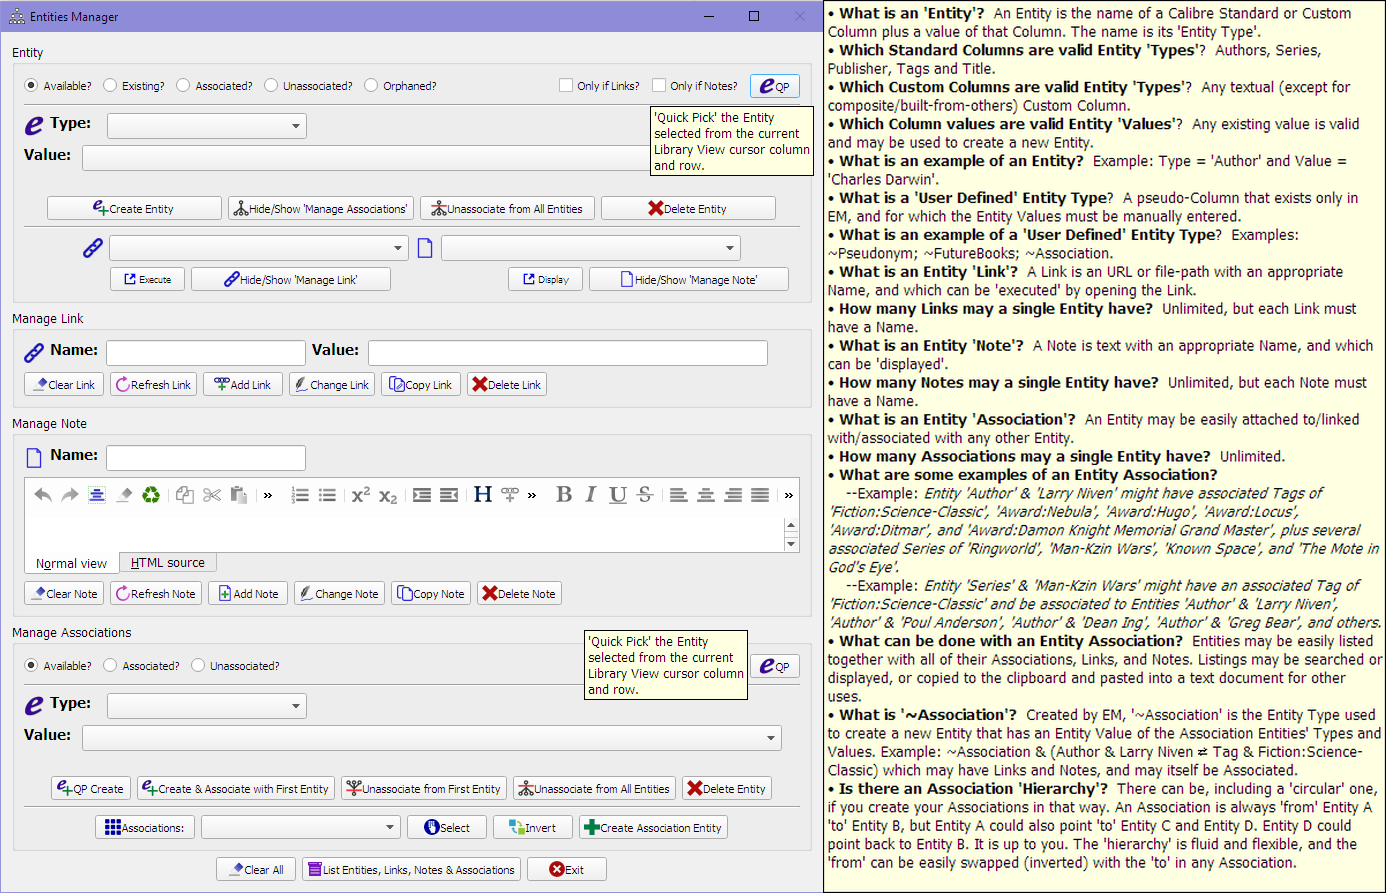Insert a link using the note toolbar link icon
Image resolution: width=1386 pixels, height=893 pixels.
[510, 495]
